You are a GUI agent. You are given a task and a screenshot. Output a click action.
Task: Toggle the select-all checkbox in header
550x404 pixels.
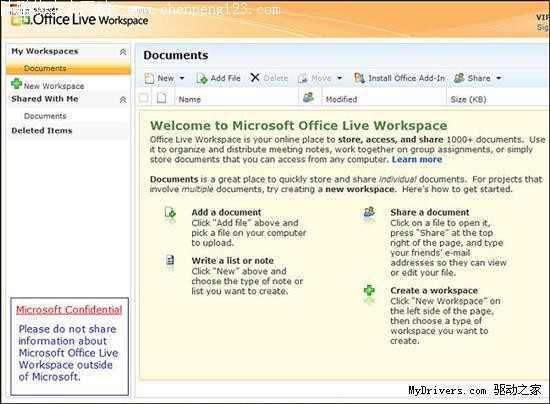[144, 98]
